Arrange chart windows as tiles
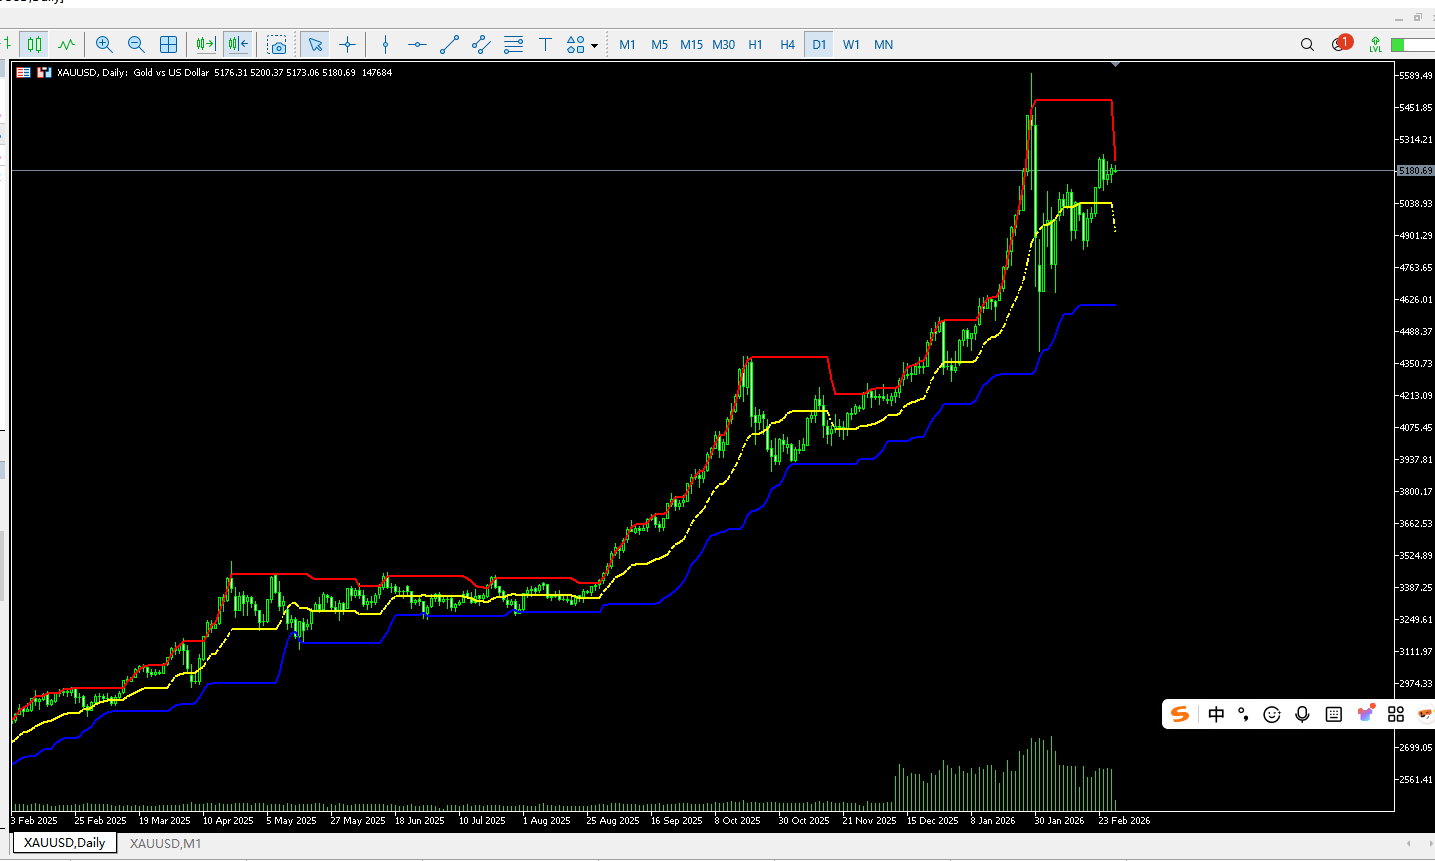 pos(168,44)
